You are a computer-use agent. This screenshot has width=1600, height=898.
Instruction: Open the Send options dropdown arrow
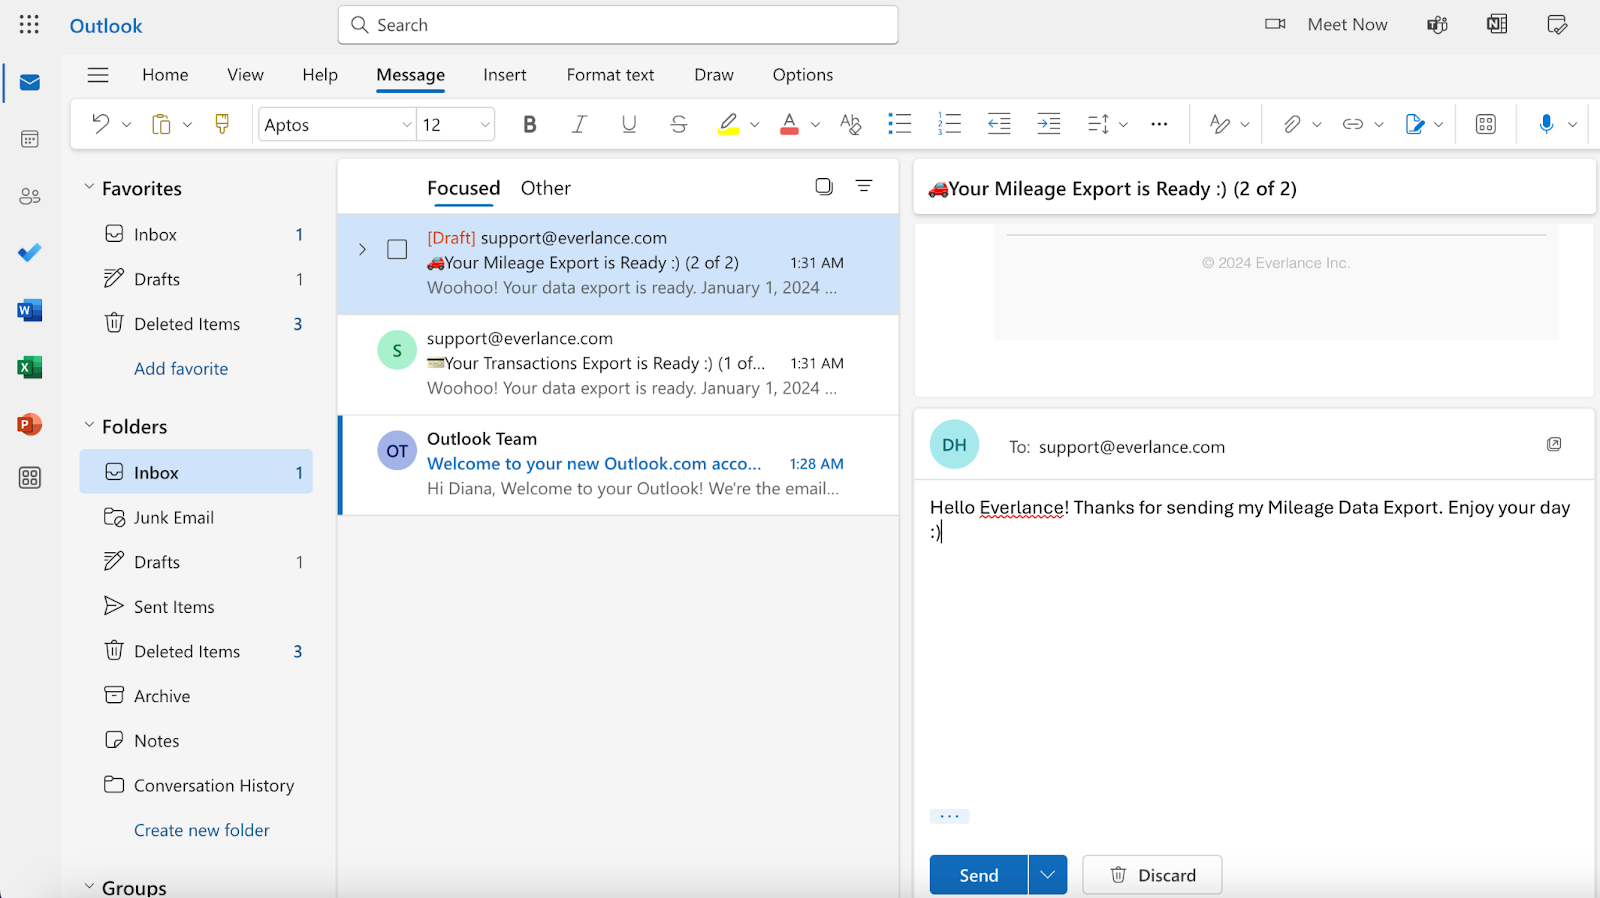pyautogui.click(x=1047, y=875)
